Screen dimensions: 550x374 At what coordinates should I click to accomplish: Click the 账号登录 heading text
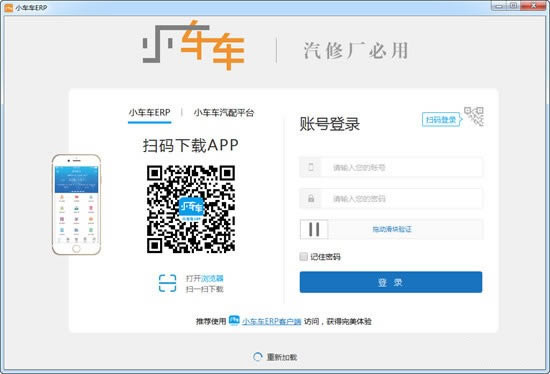click(x=330, y=124)
